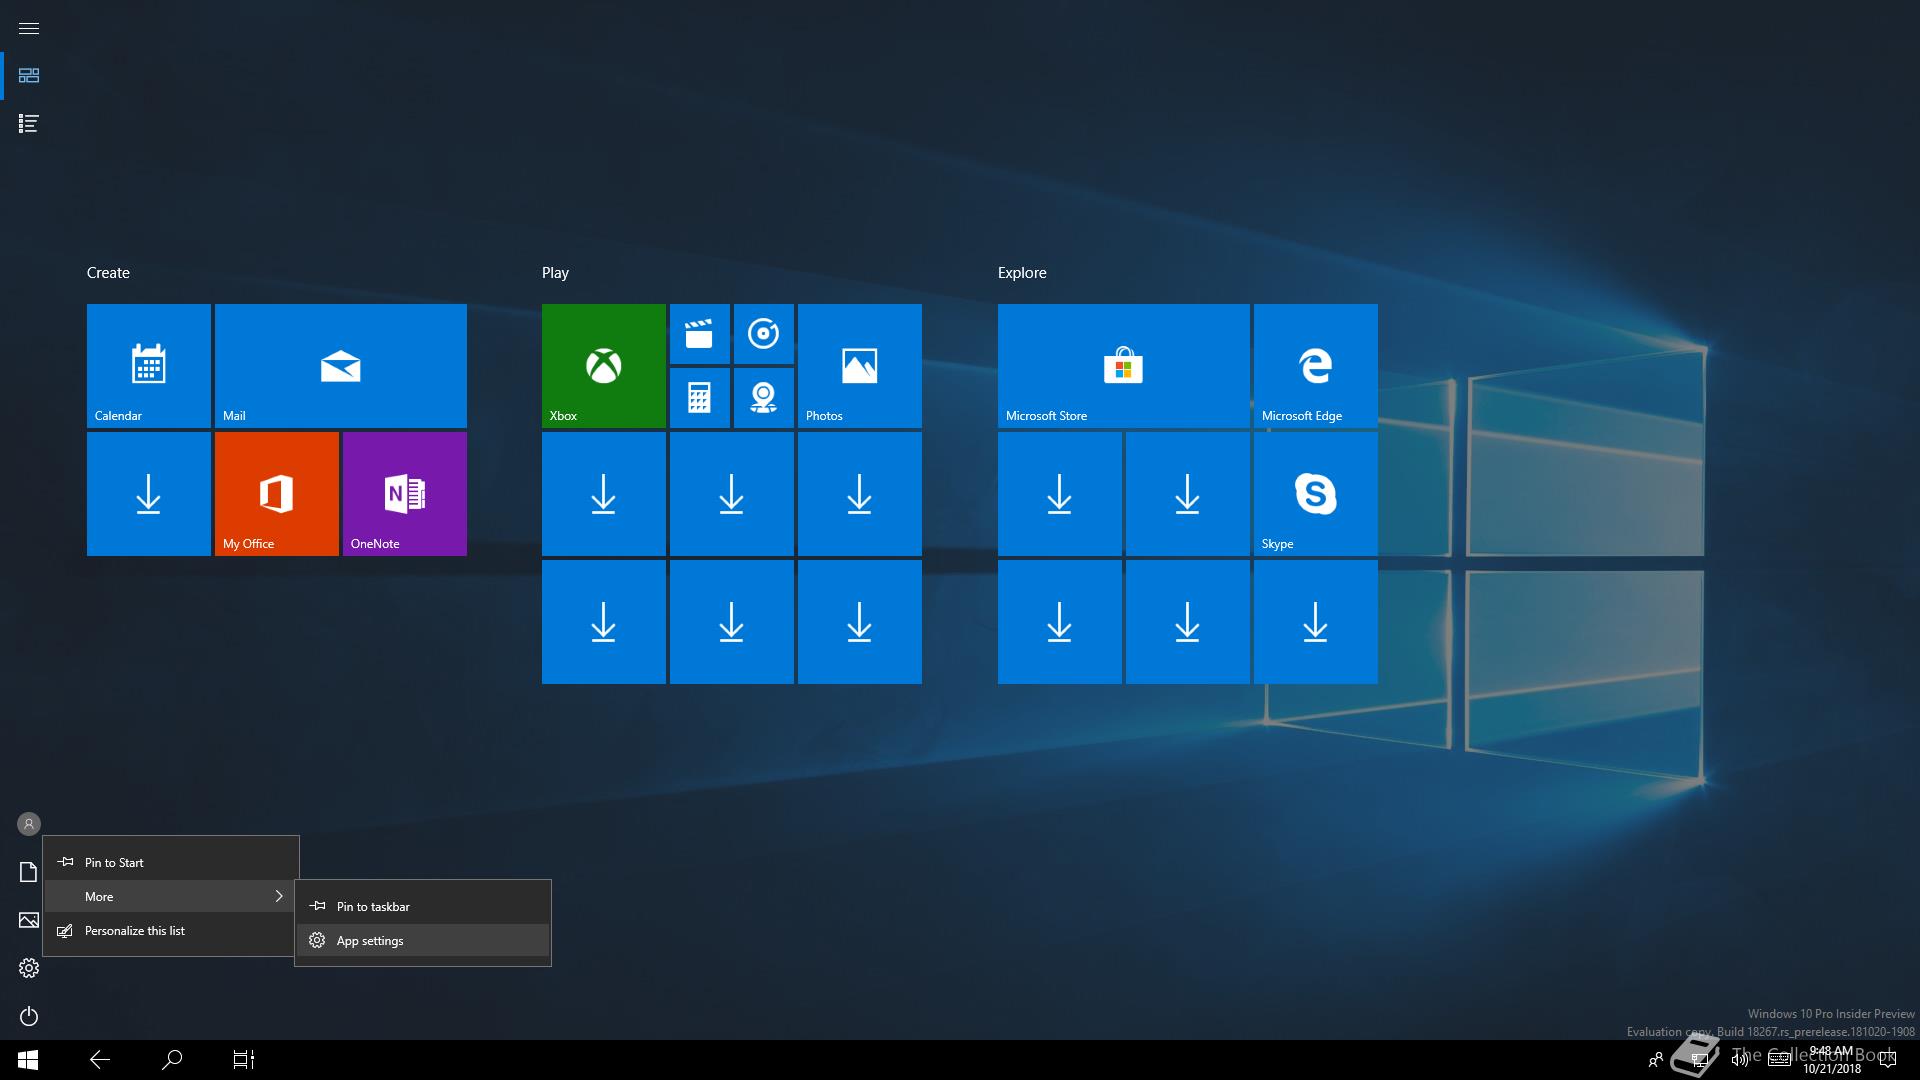Choose Pin to Start in context menu
The image size is (1920, 1080).
point(171,862)
